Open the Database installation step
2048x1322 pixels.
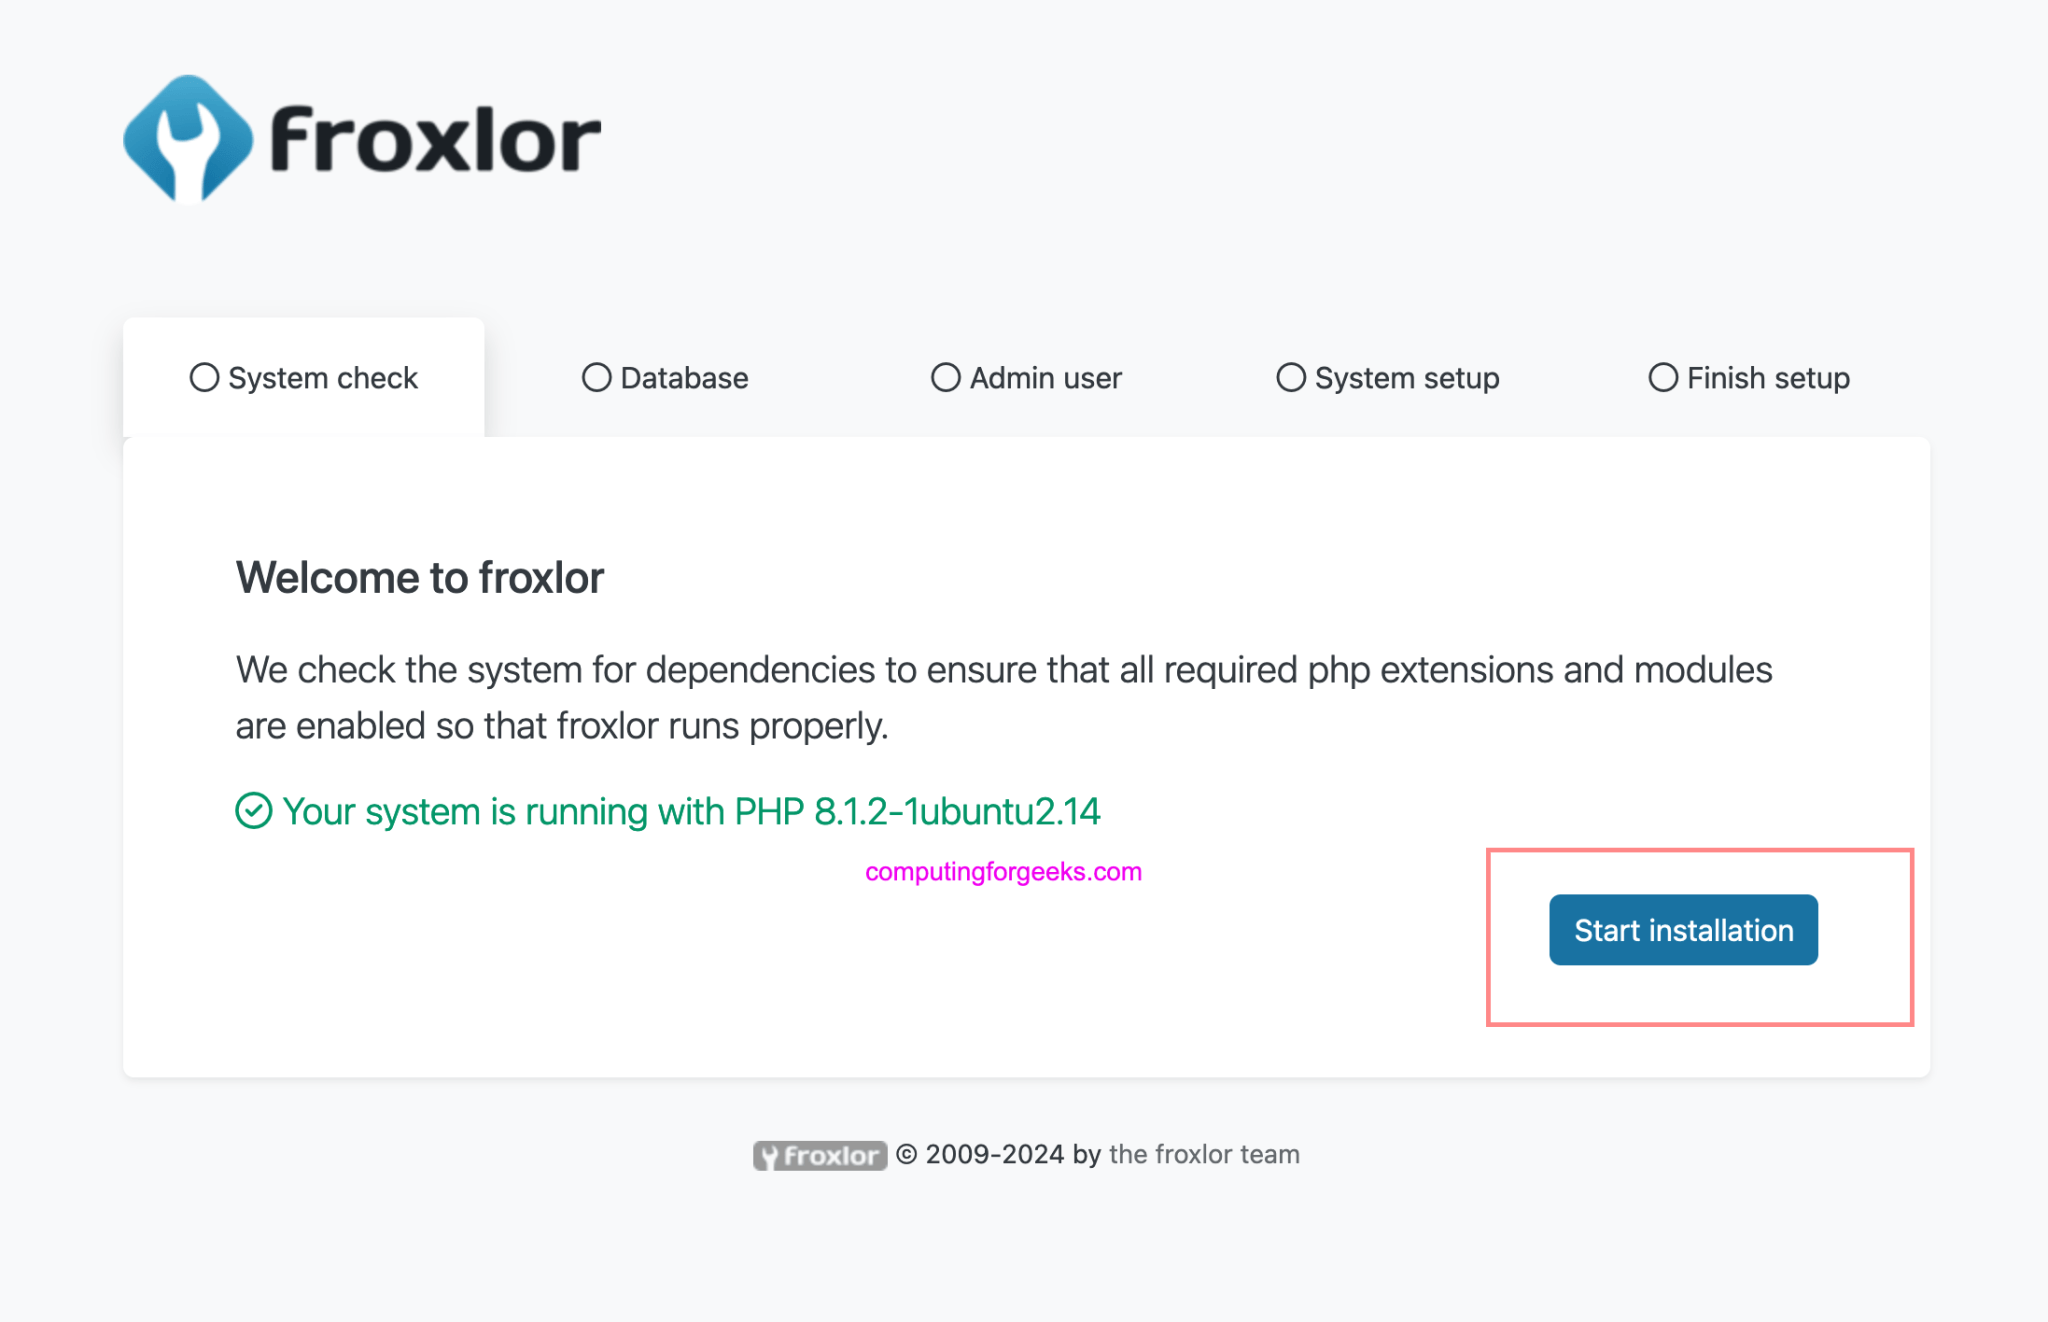pos(665,377)
